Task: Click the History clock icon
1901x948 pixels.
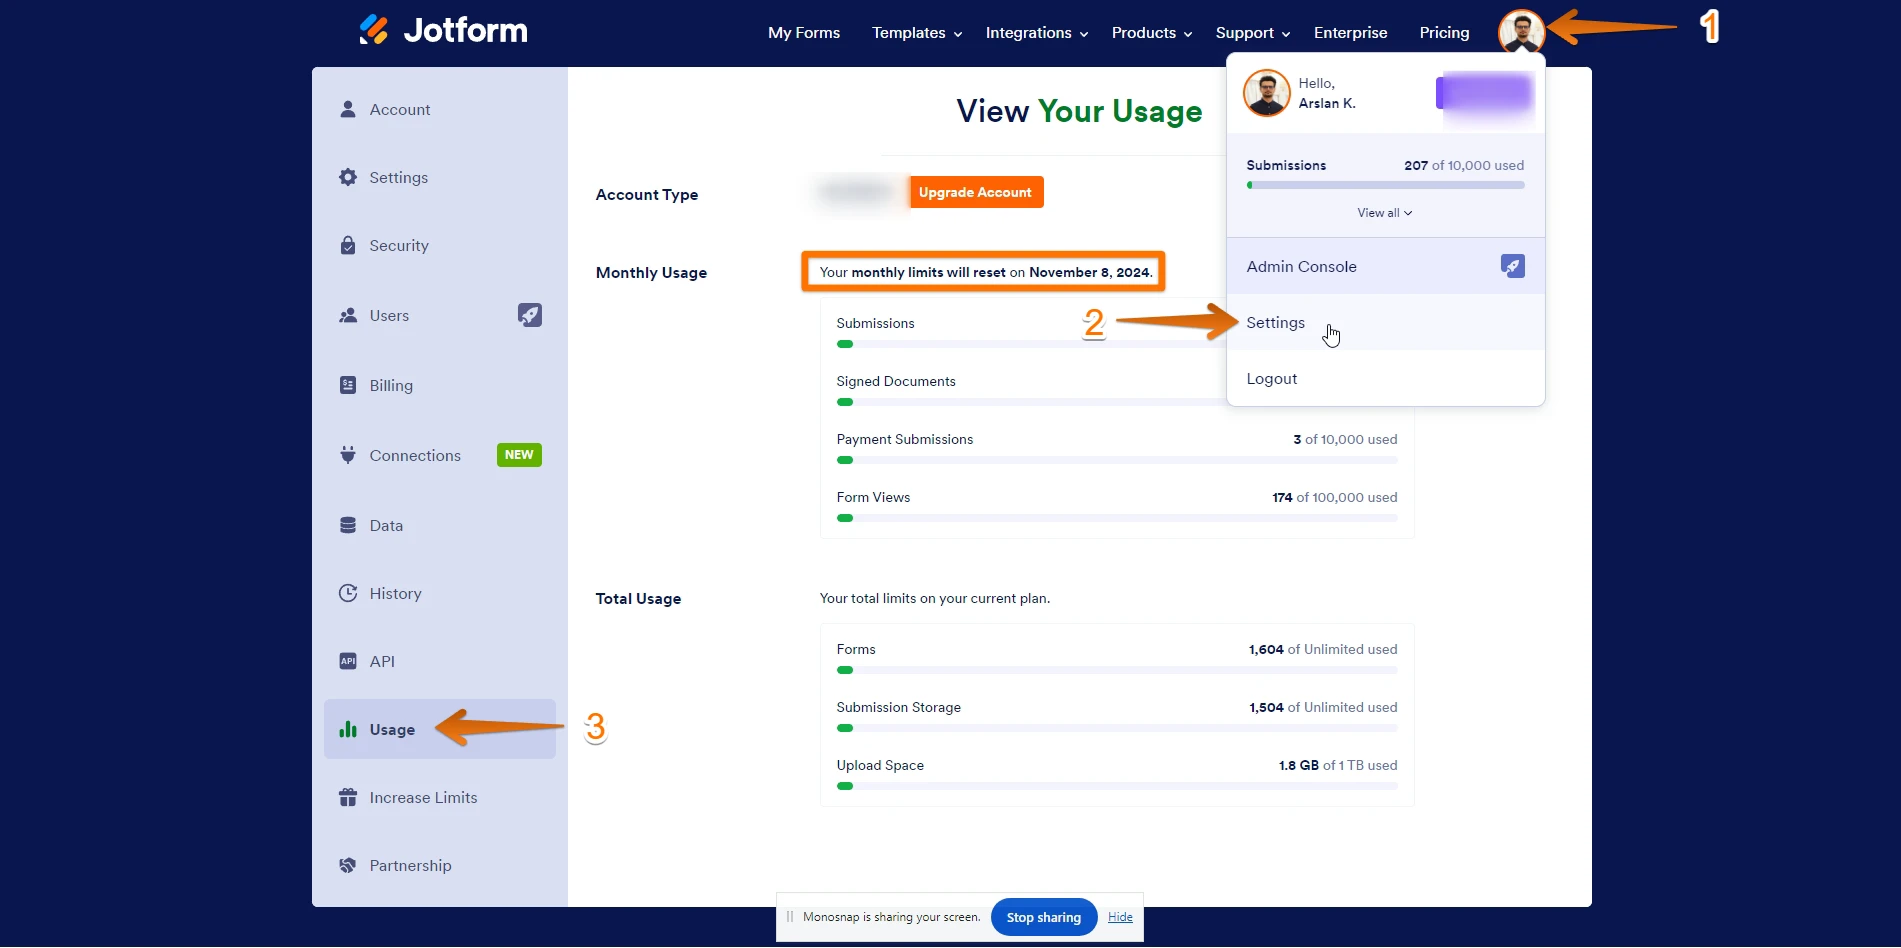Action: 348,594
